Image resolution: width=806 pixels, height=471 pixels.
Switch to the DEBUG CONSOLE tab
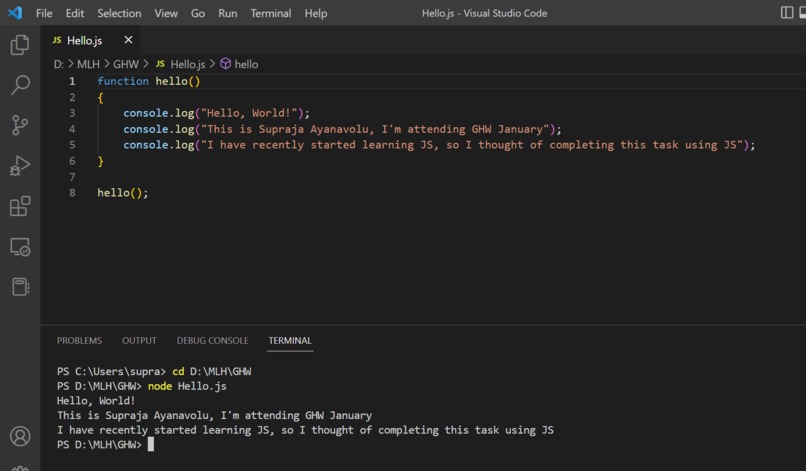(212, 340)
